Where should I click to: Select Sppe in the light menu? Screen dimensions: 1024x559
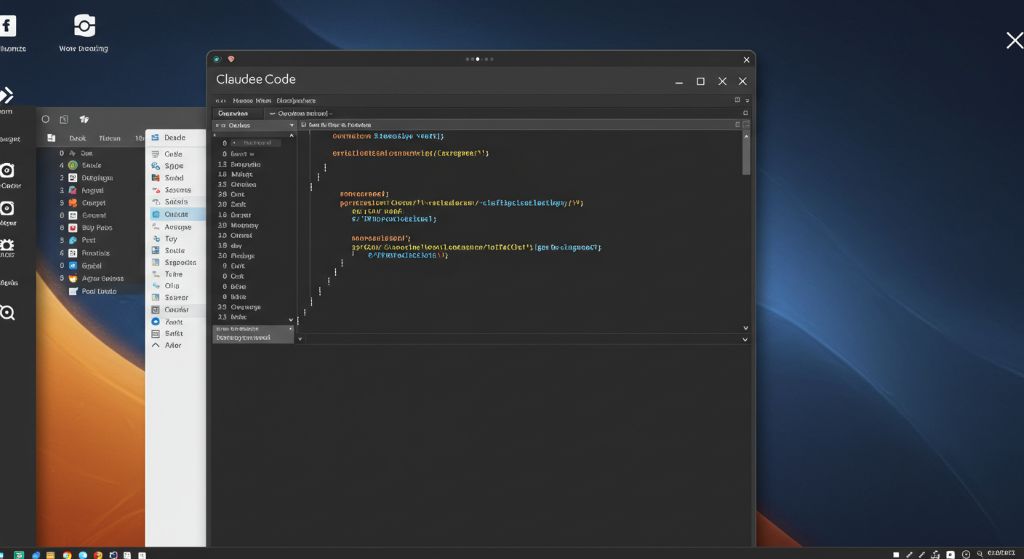point(174,166)
